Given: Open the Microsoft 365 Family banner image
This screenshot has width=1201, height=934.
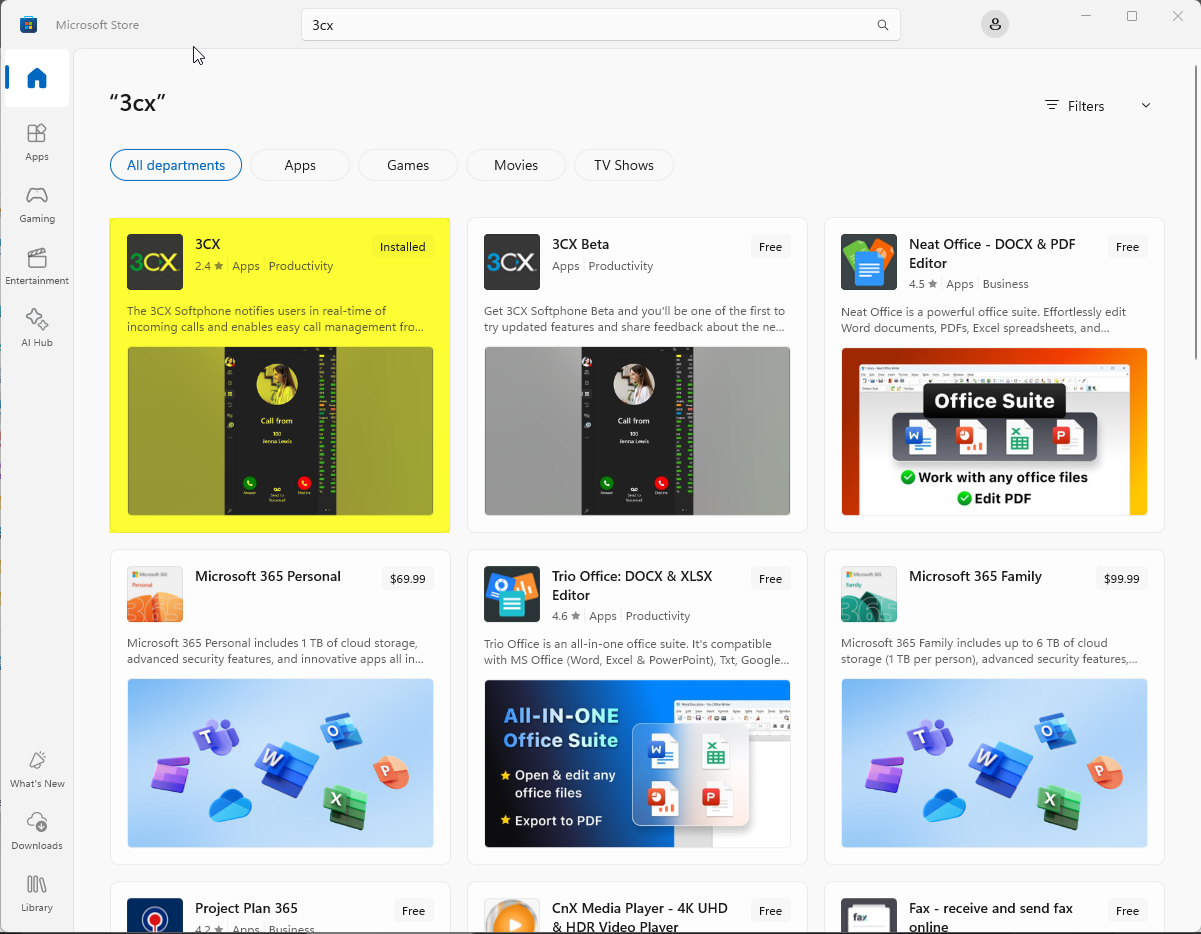Looking at the screenshot, I should pyautogui.click(x=994, y=763).
